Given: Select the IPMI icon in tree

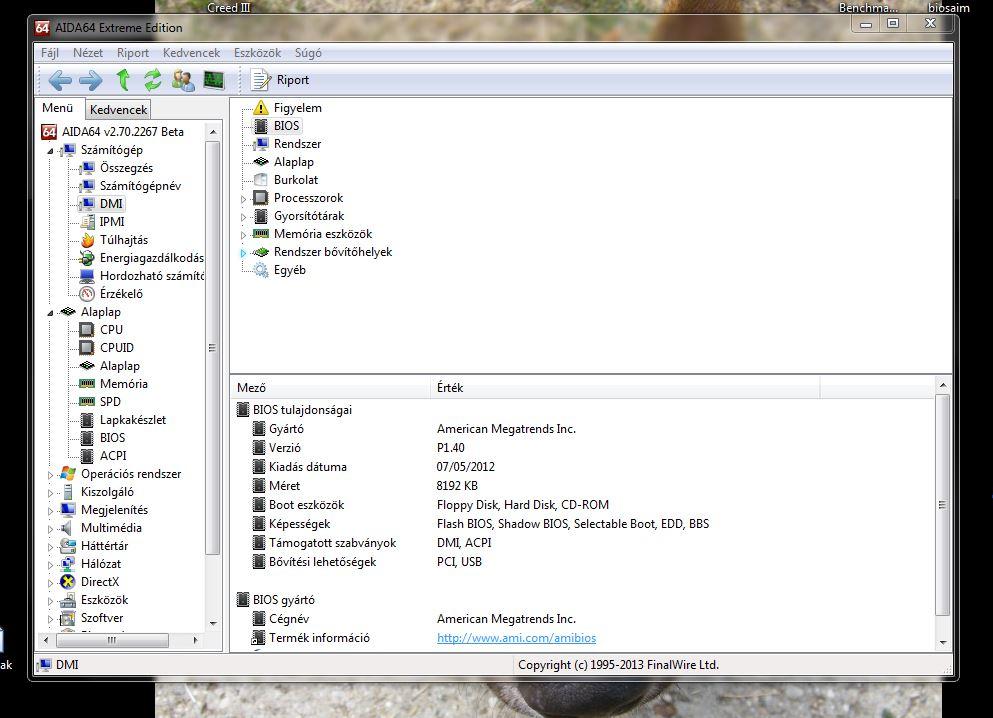Looking at the screenshot, I should (x=87, y=222).
